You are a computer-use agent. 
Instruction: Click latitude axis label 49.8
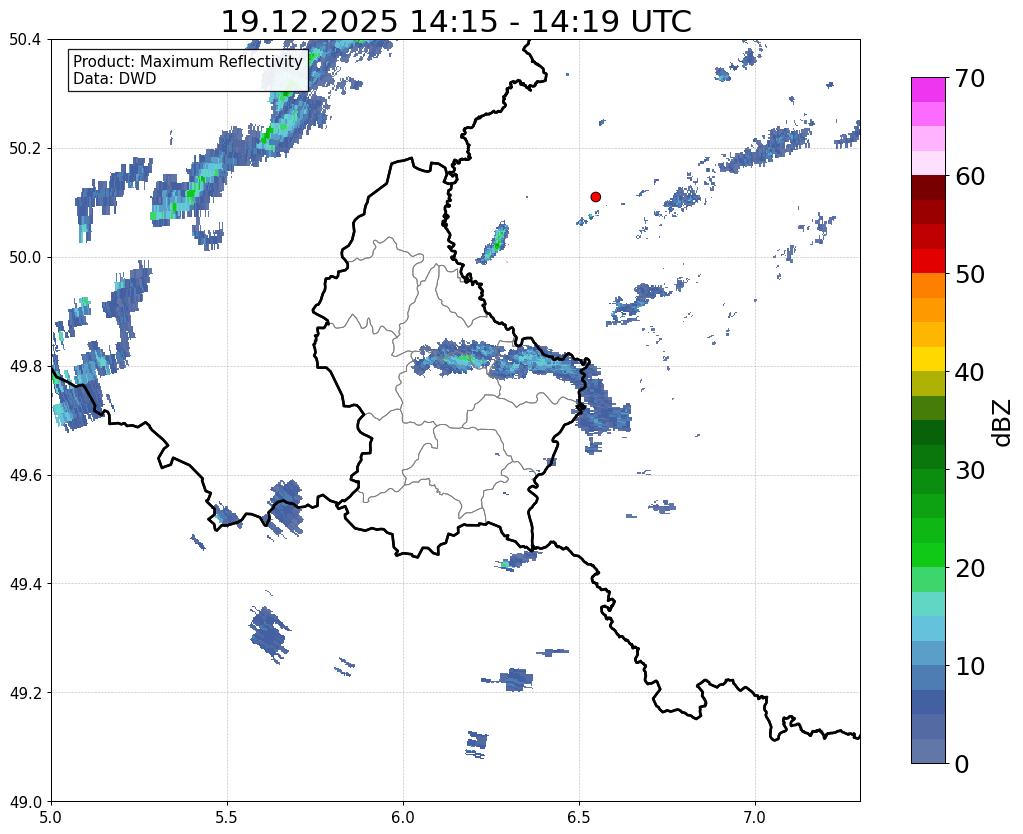click(x=25, y=367)
